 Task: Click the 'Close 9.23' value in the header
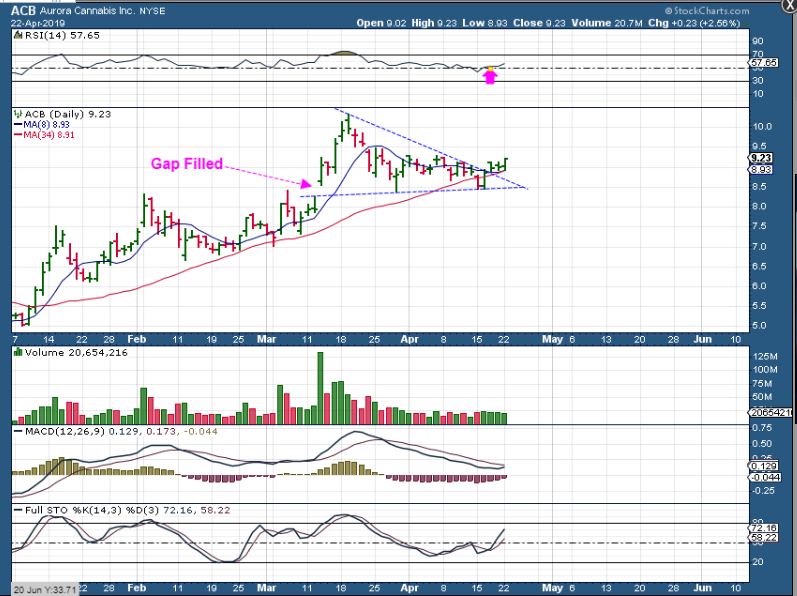pos(539,23)
